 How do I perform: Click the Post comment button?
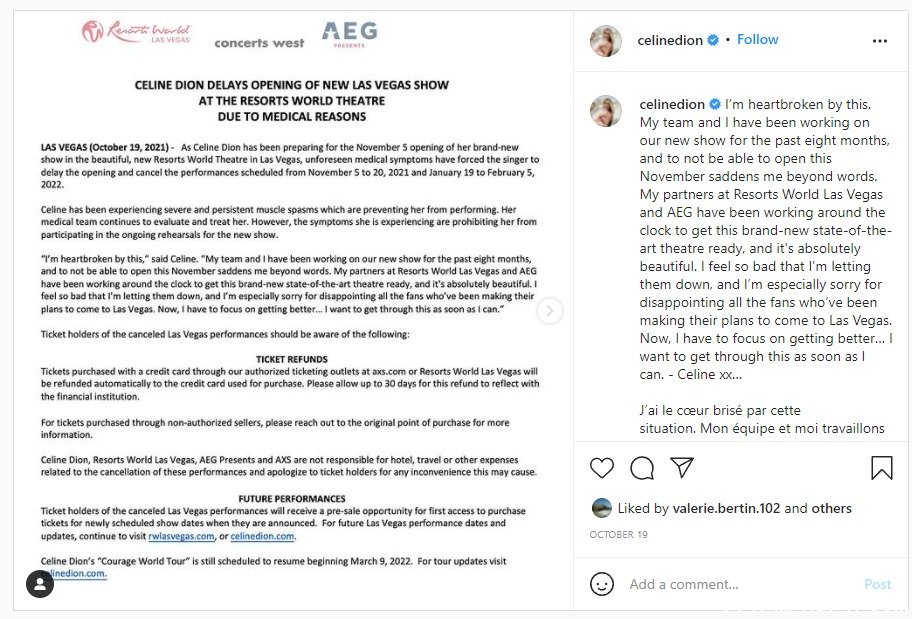[877, 584]
